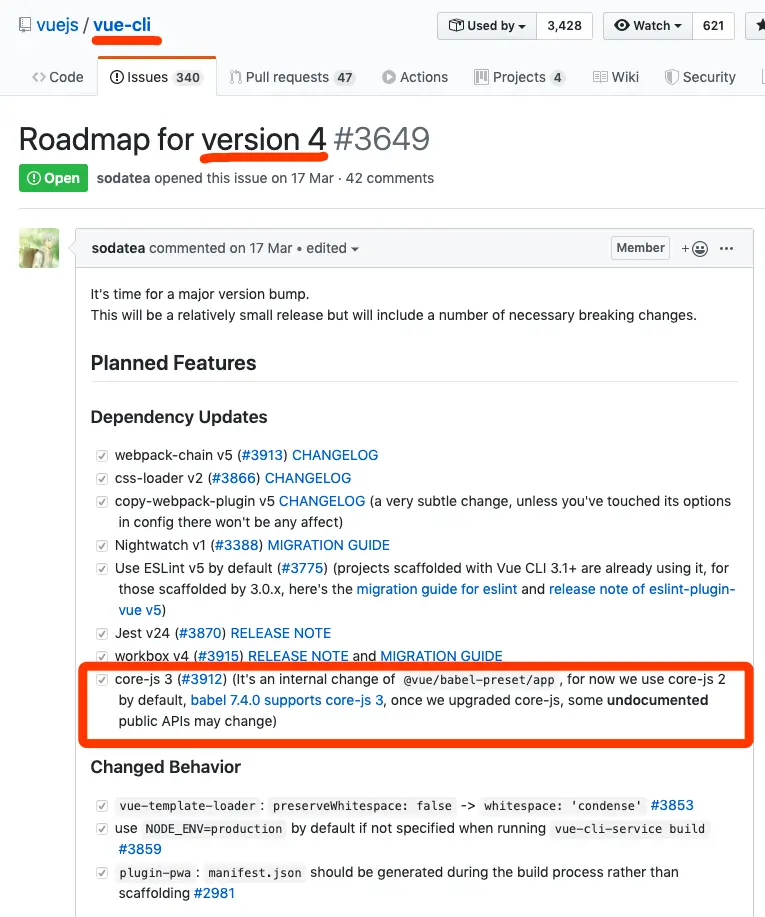Viewport: 765px width, 917px height.
Task: Open the babel 7.4.0 supports core-js 3 link
Action: point(287,701)
